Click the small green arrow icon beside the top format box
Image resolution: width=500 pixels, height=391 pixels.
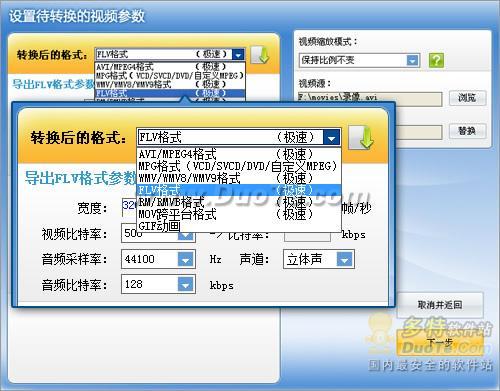point(260,55)
